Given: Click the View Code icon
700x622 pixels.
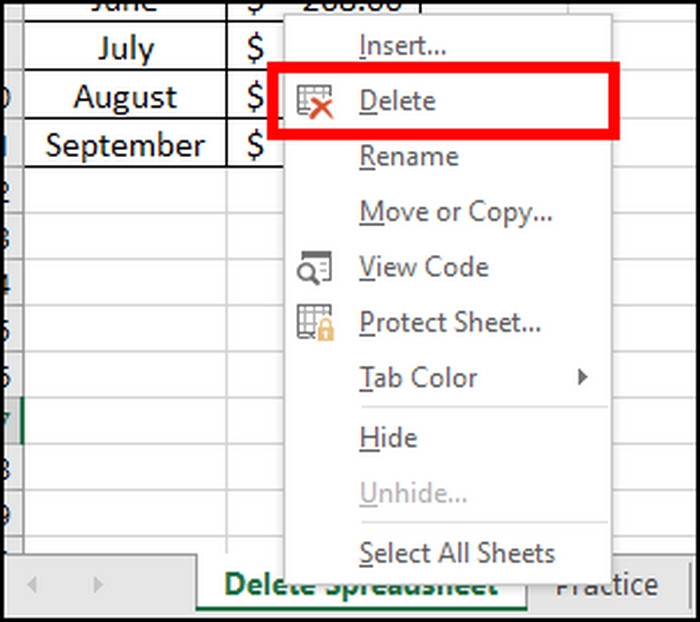Looking at the screenshot, I should [315, 267].
